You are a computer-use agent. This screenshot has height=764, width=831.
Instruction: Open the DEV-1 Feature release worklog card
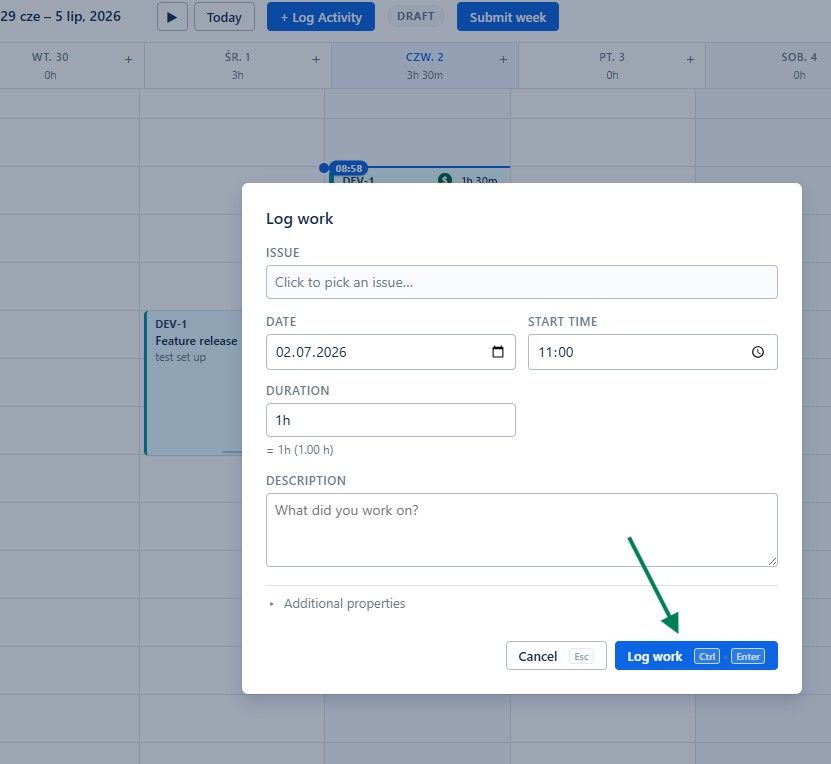(x=194, y=383)
